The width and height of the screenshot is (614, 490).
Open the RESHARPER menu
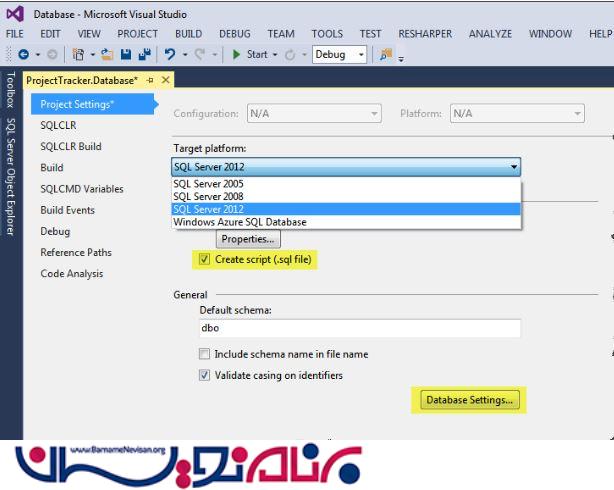pyautogui.click(x=425, y=33)
